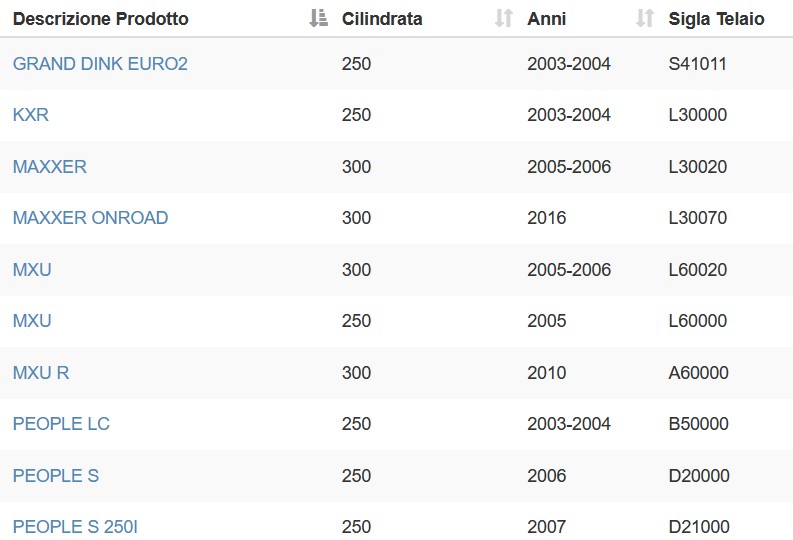The image size is (793, 540).
Task: Click the Cilindrata column header text
Action: point(382,19)
